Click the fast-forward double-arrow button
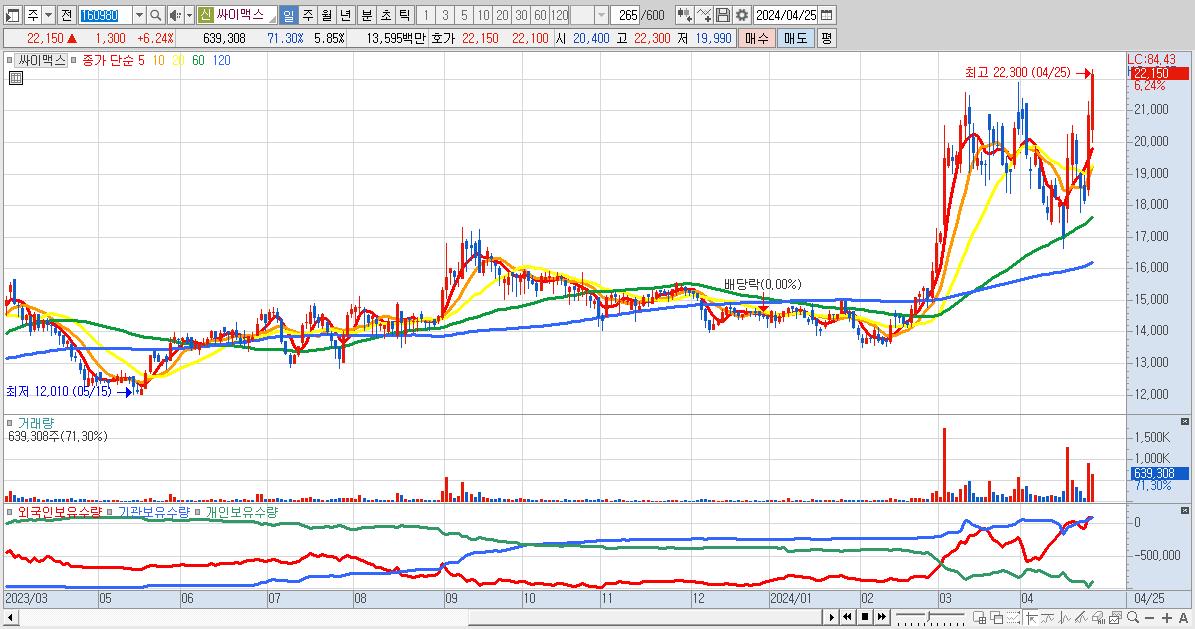The width and height of the screenshot is (1195, 629). 882,617
